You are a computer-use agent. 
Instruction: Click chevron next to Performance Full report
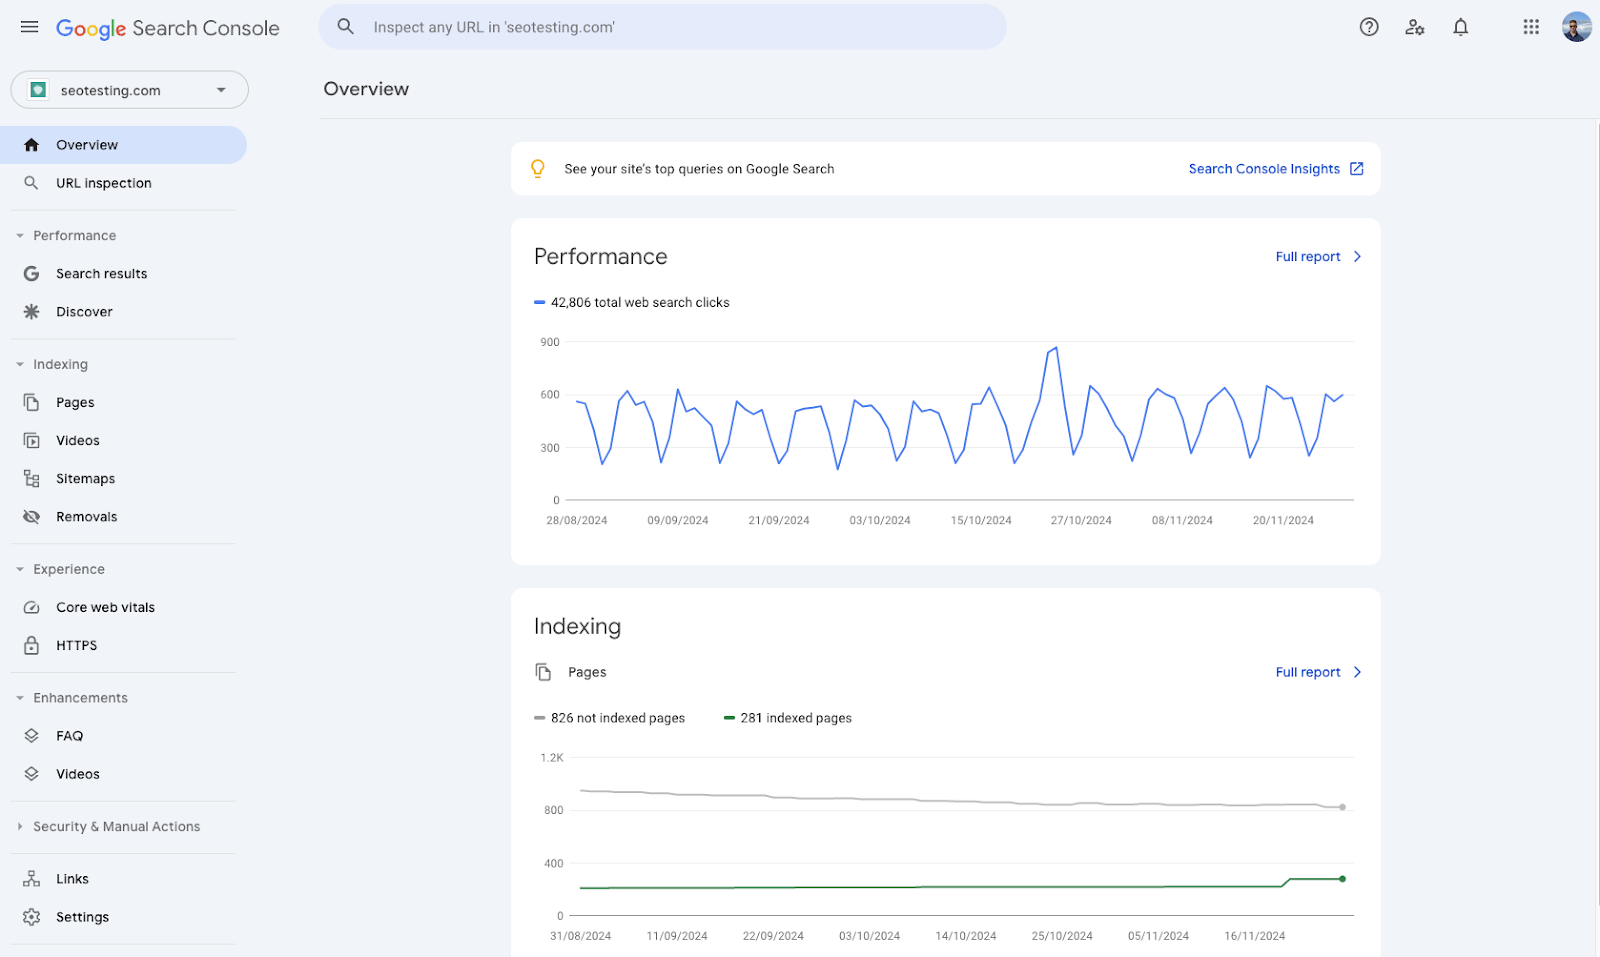[1357, 257]
